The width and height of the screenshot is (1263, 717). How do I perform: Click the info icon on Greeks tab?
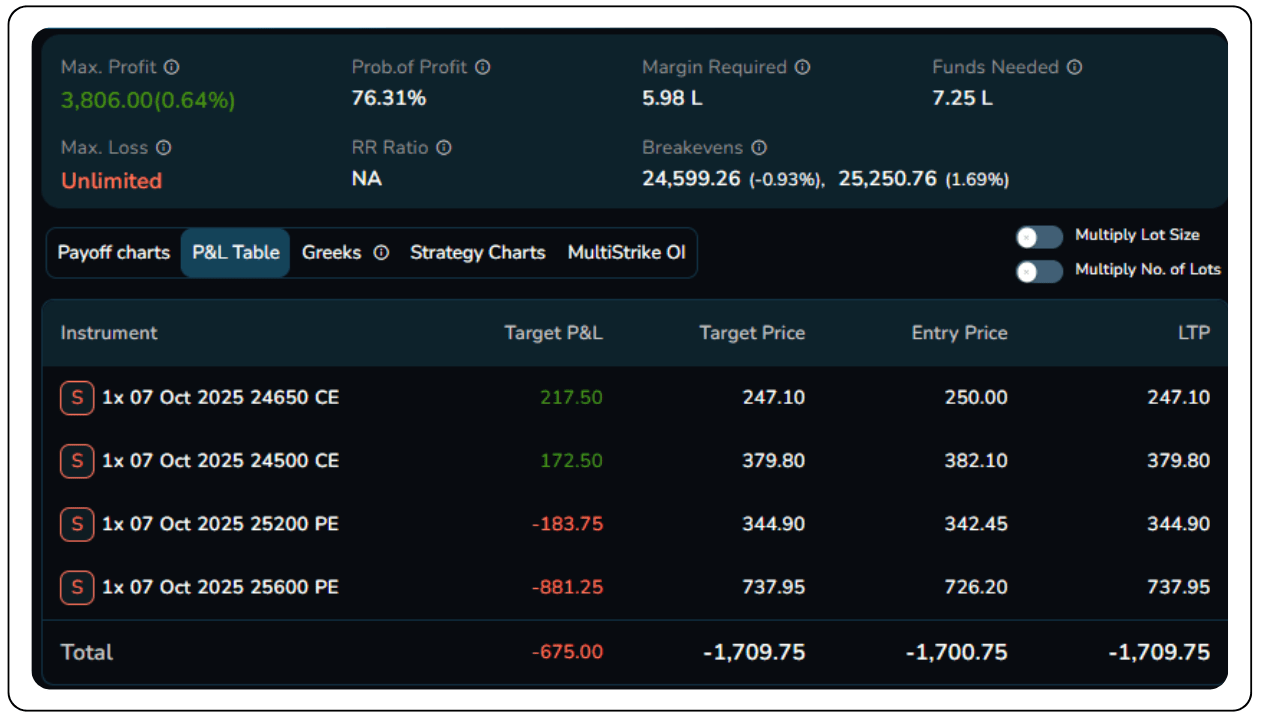381,253
